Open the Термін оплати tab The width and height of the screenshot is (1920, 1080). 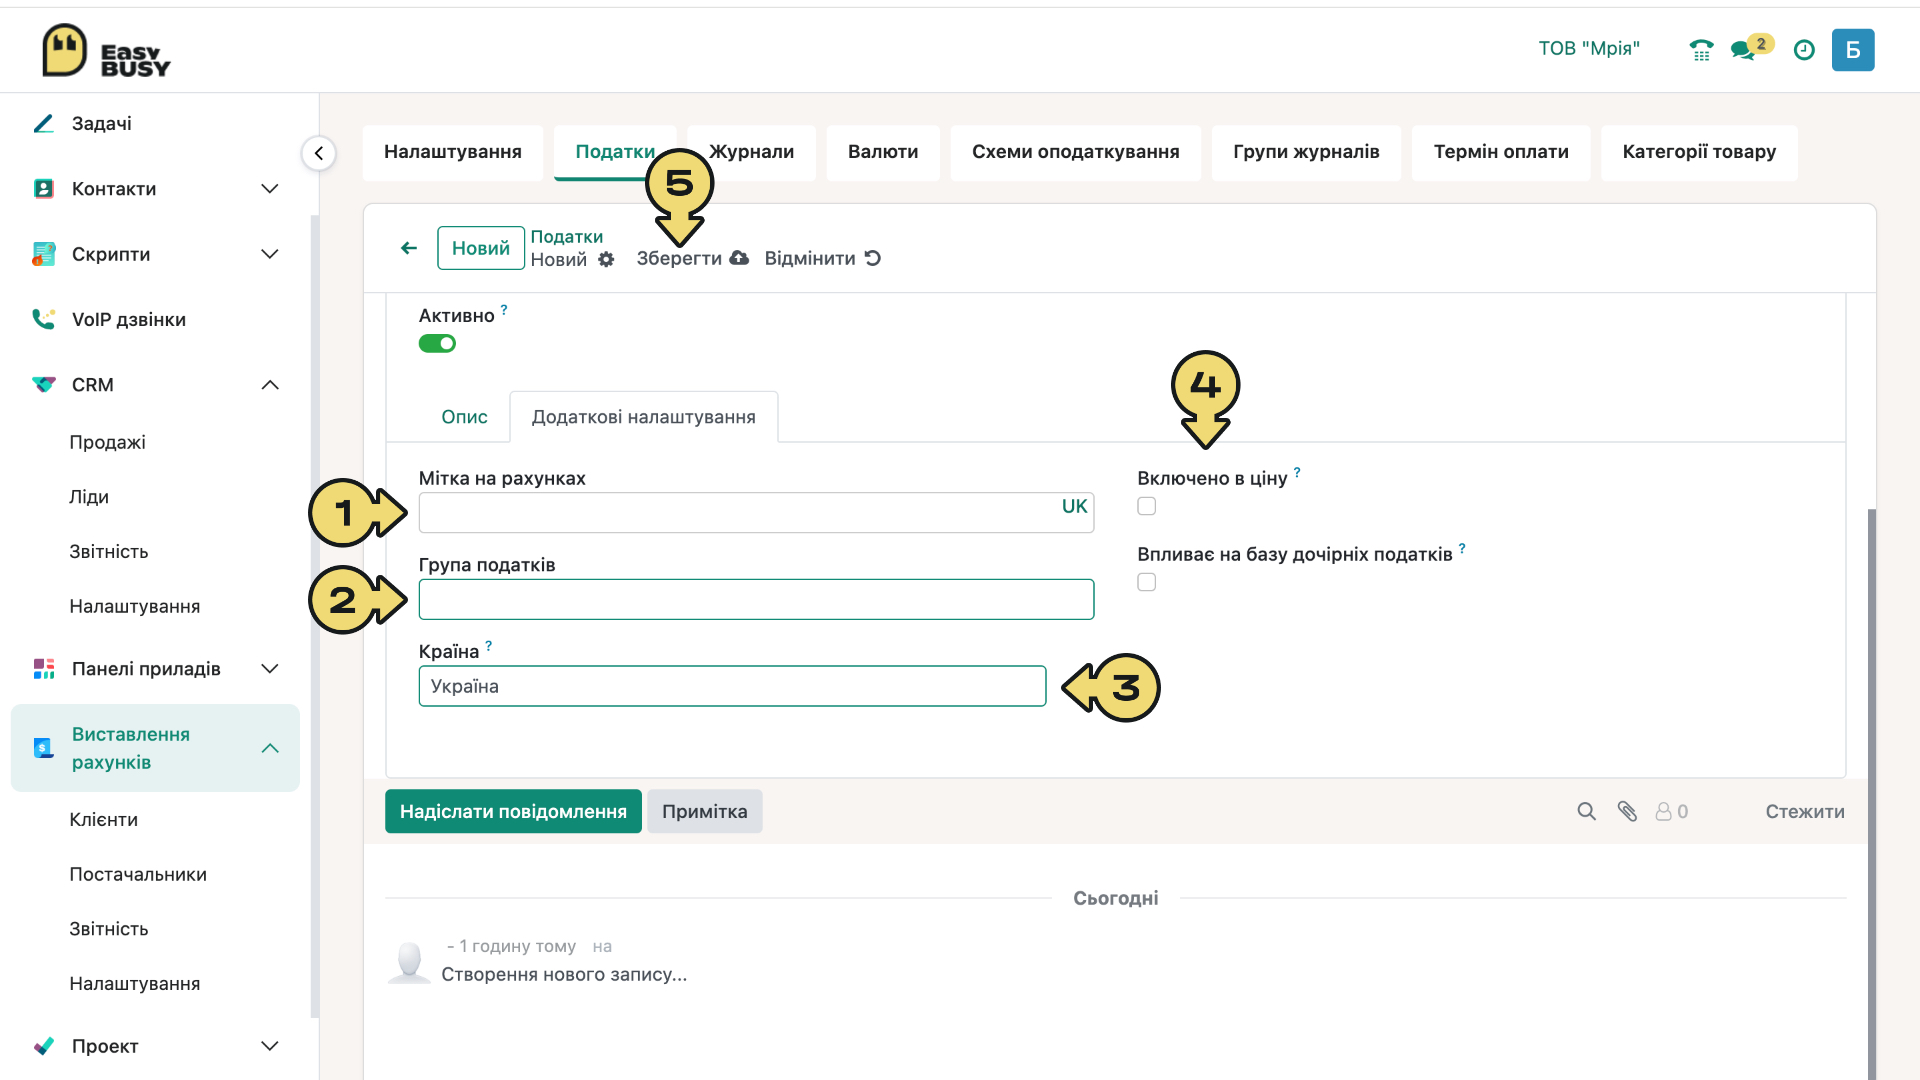1501,152
